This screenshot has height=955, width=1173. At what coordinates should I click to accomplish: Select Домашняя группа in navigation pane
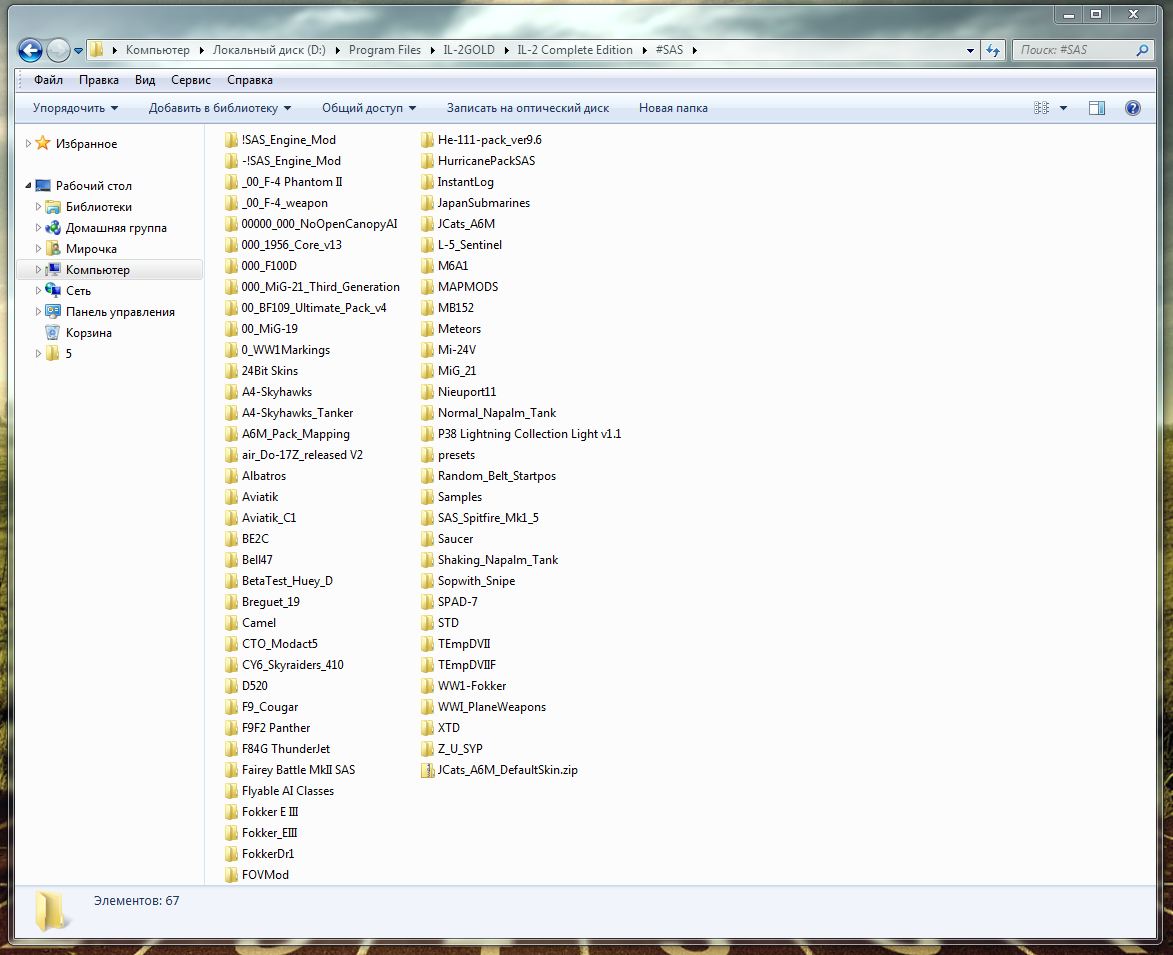pos(116,228)
